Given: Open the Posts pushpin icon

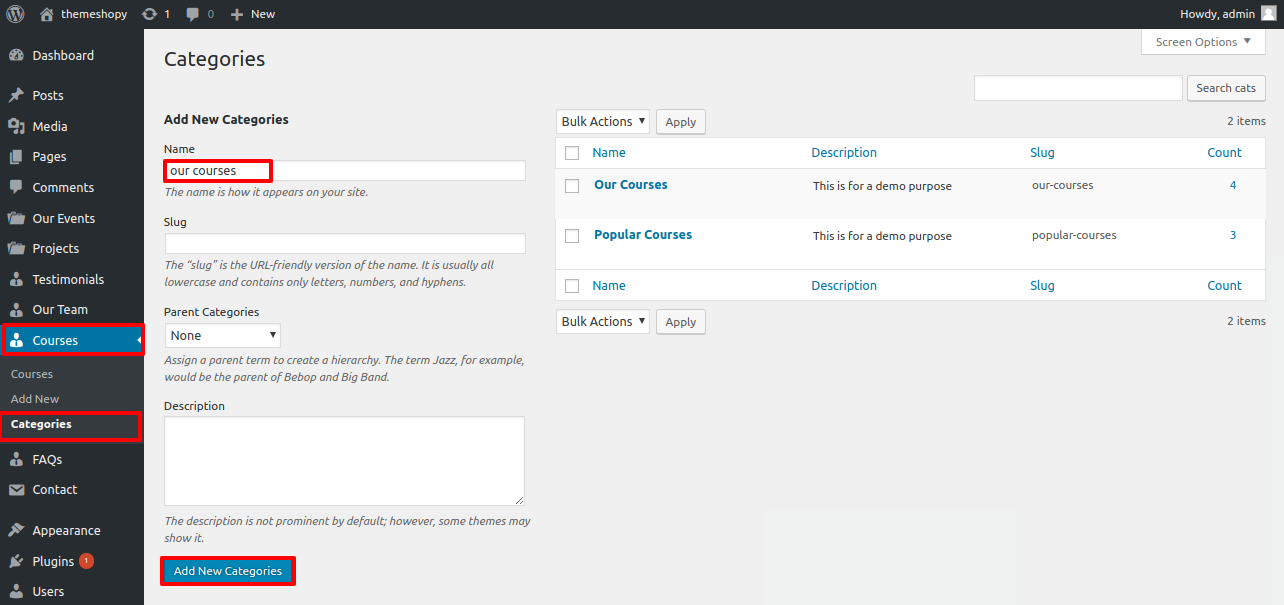Looking at the screenshot, I should [16, 96].
